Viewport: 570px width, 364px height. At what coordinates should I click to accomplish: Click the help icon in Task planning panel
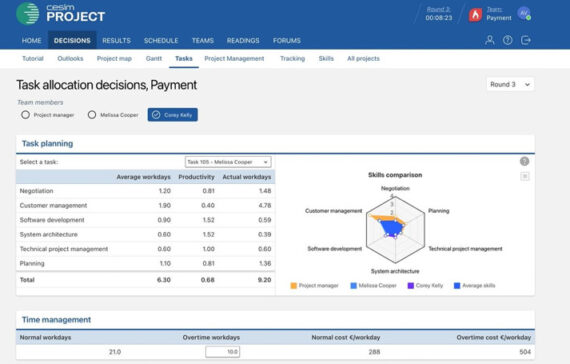[524, 161]
